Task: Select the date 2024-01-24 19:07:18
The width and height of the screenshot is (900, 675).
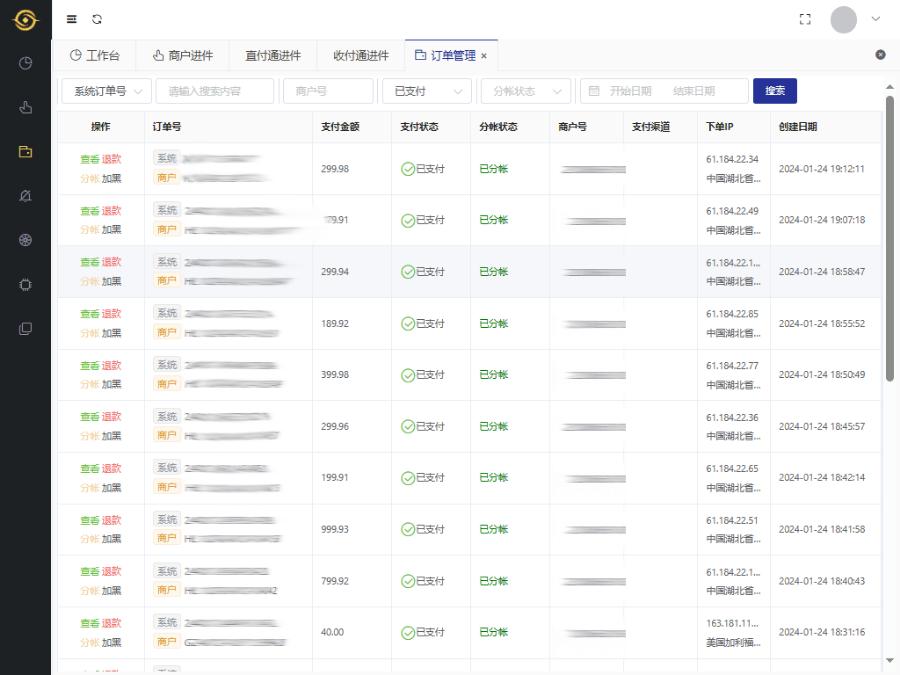Action: 821,220
